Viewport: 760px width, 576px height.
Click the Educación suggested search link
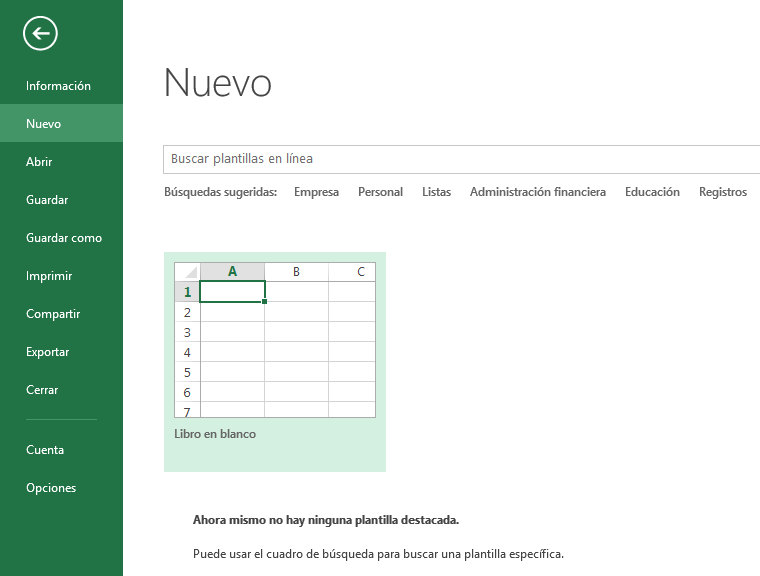pos(652,192)
